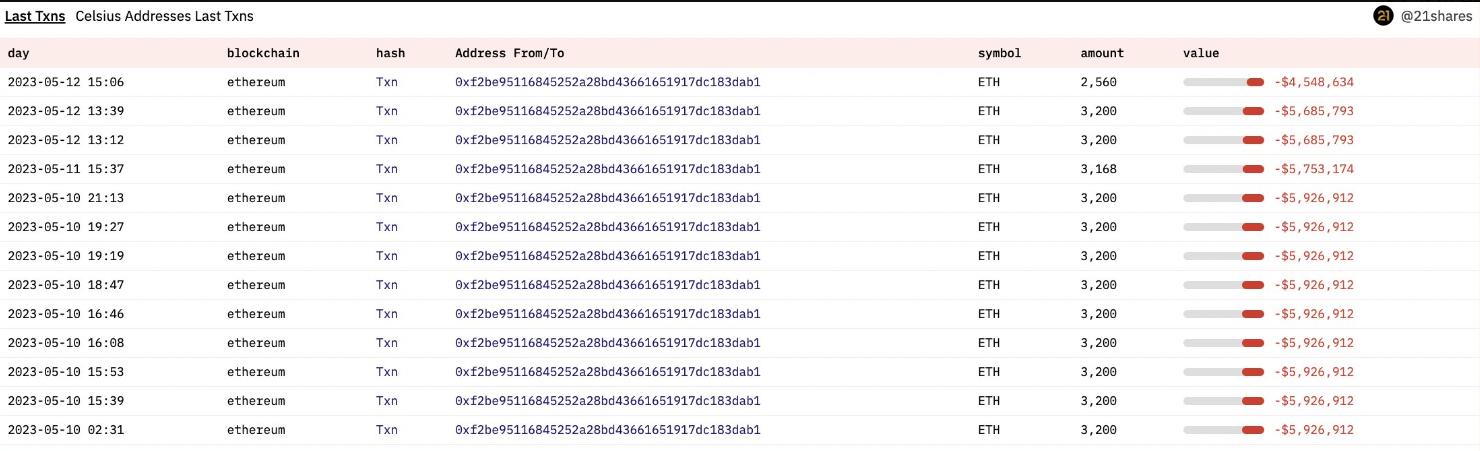Viewport: 1480px width, 451px height.
Task: Click the value bar for -$5,753,174
Action: [x=1224, y=169]
